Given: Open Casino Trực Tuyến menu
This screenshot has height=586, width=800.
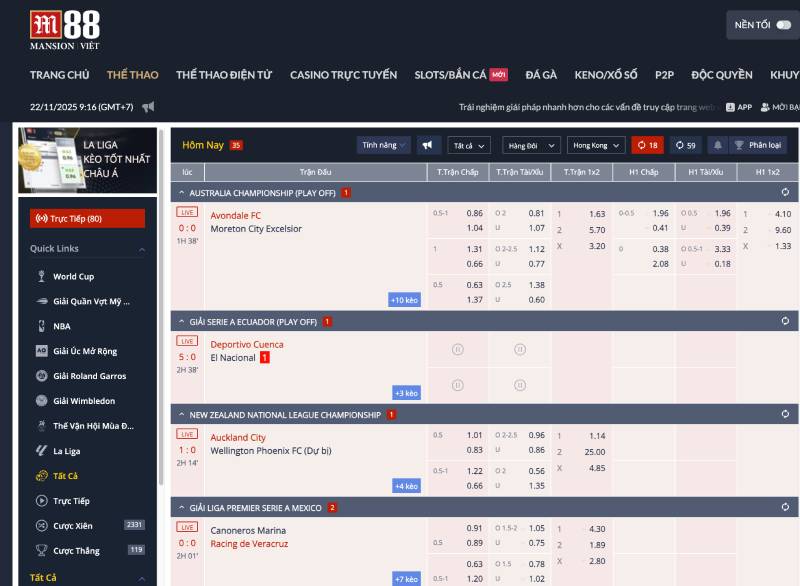Looking at the screenshot, I should (x=343, y=75).
